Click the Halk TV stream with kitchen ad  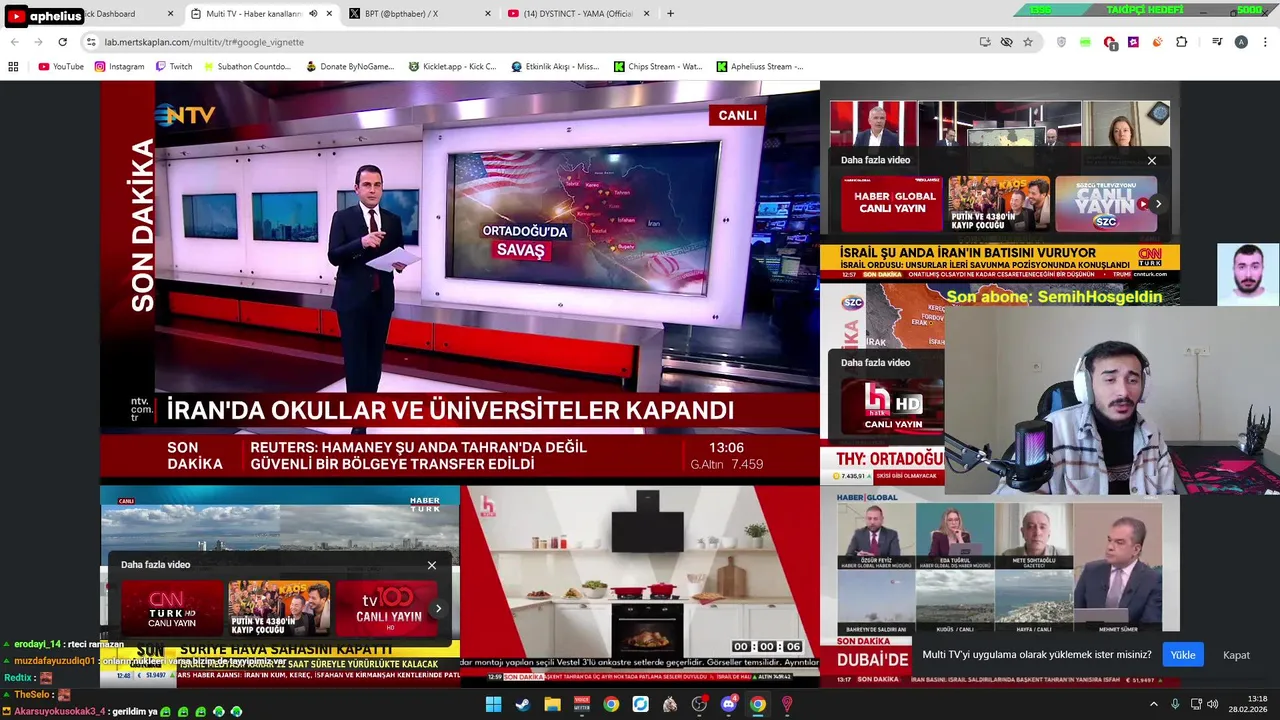click(x=640, y=585)
